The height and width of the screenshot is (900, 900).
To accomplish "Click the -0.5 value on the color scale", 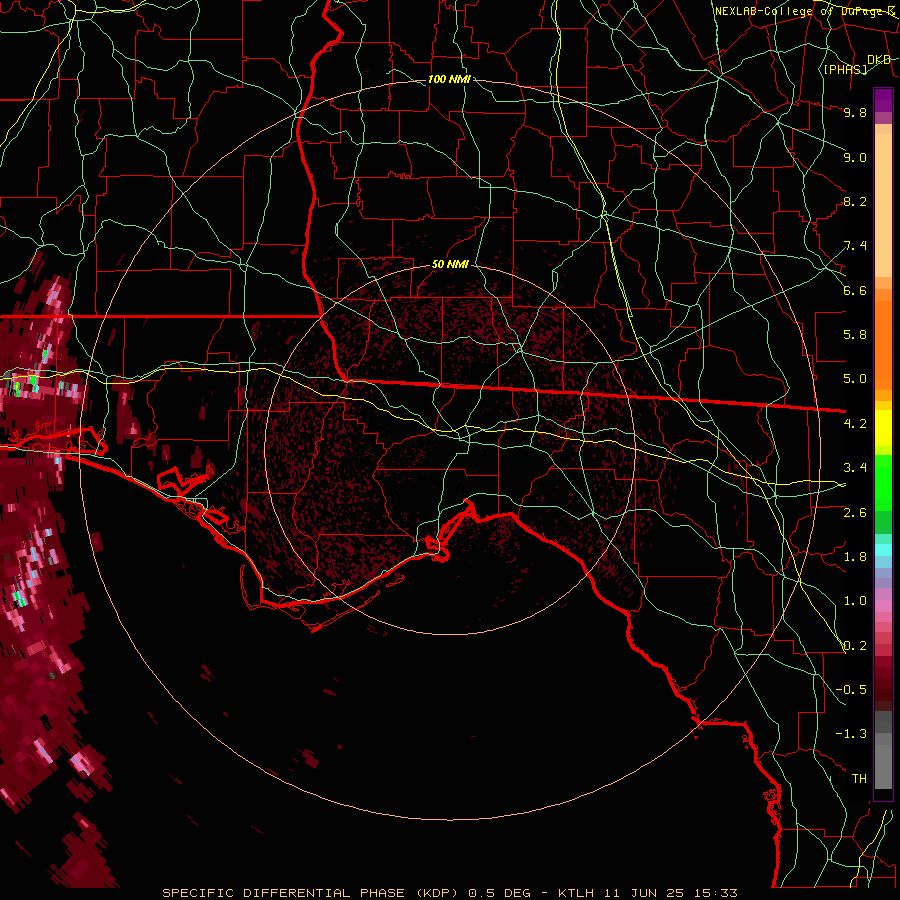I will pos(851,690).
